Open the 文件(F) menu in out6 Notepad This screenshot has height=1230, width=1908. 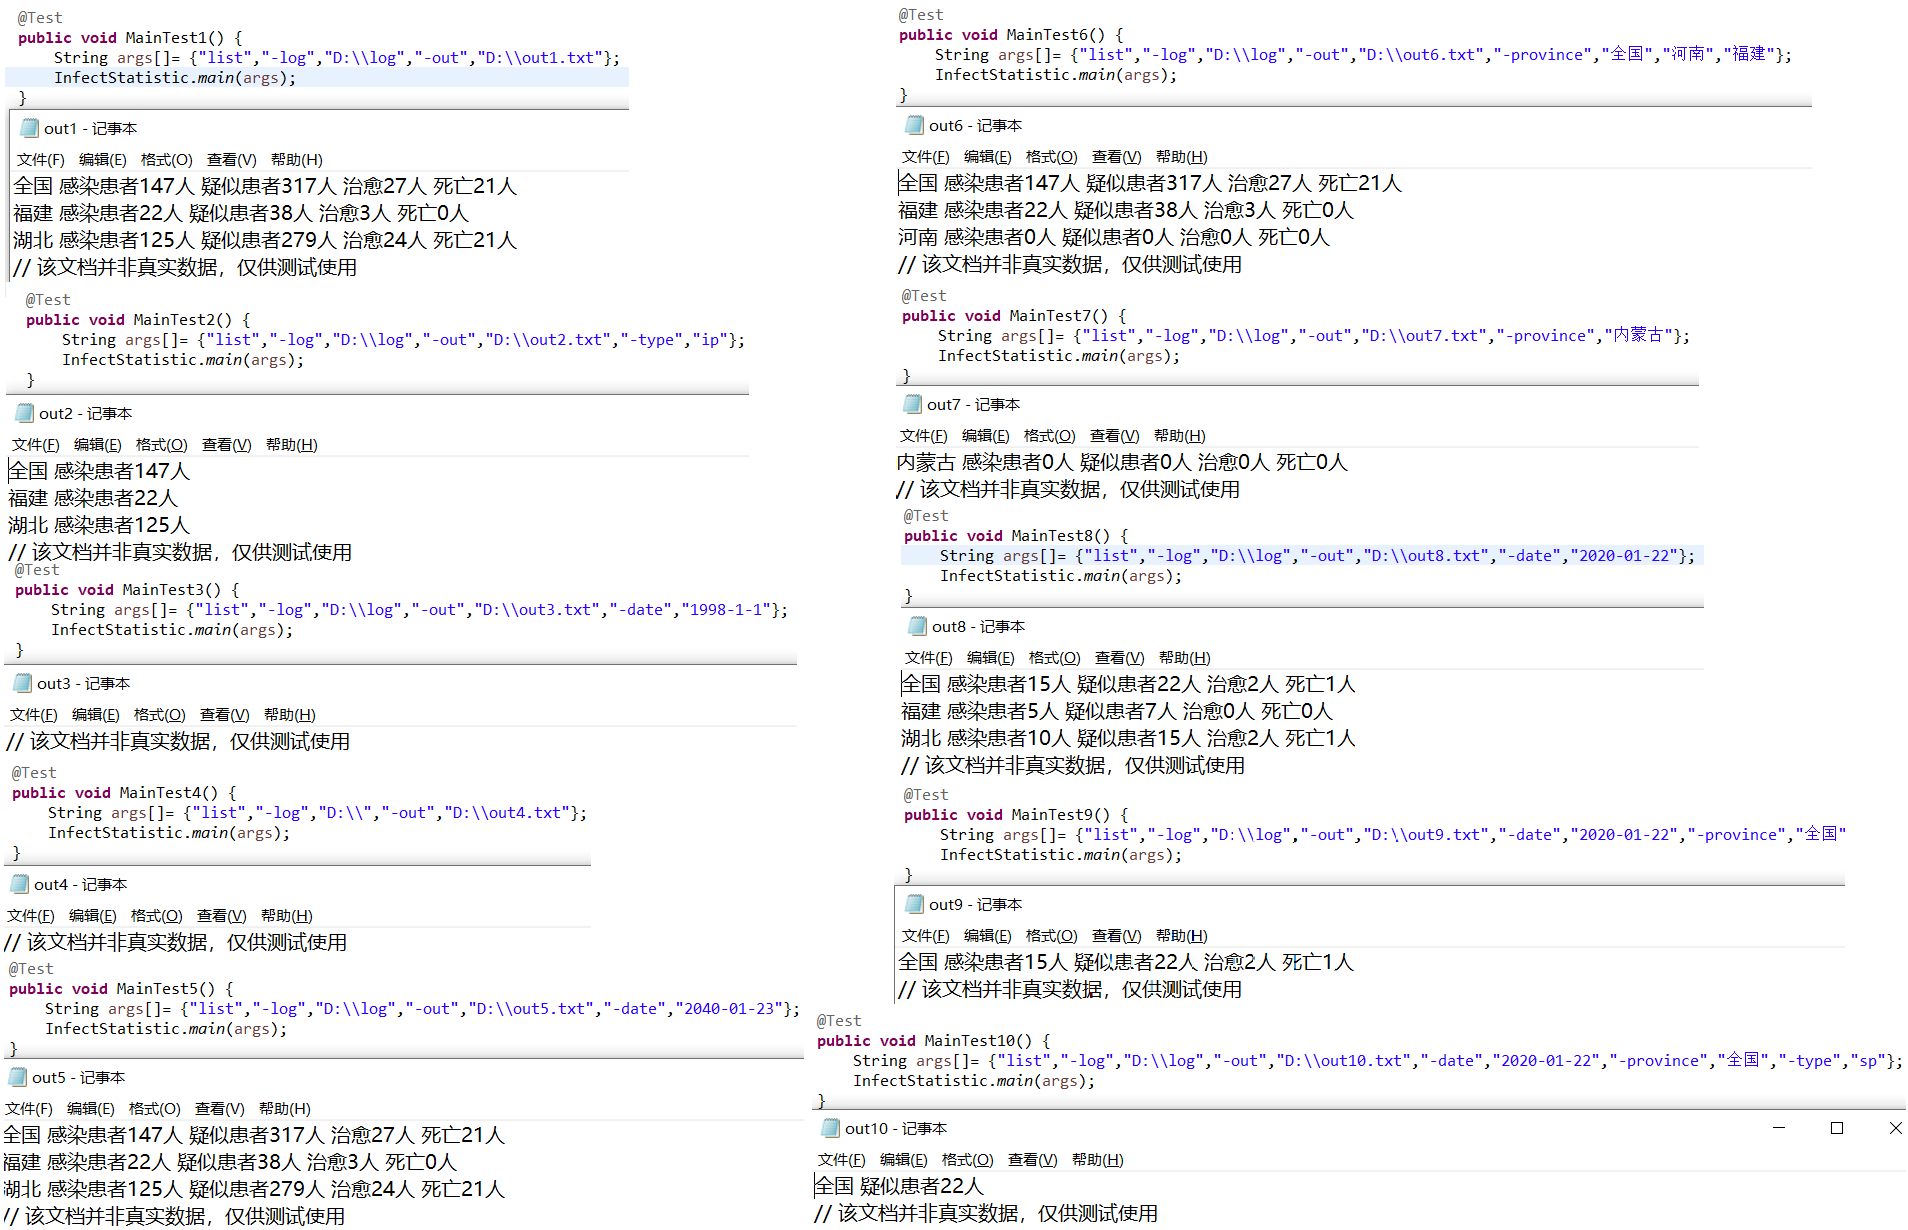click(x=926, y=157)
